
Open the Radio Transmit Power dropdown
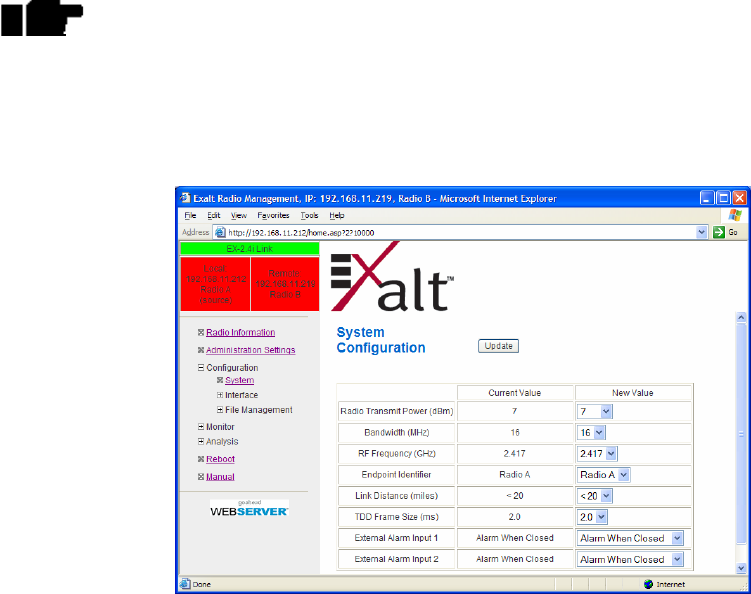tap(594, 411)
